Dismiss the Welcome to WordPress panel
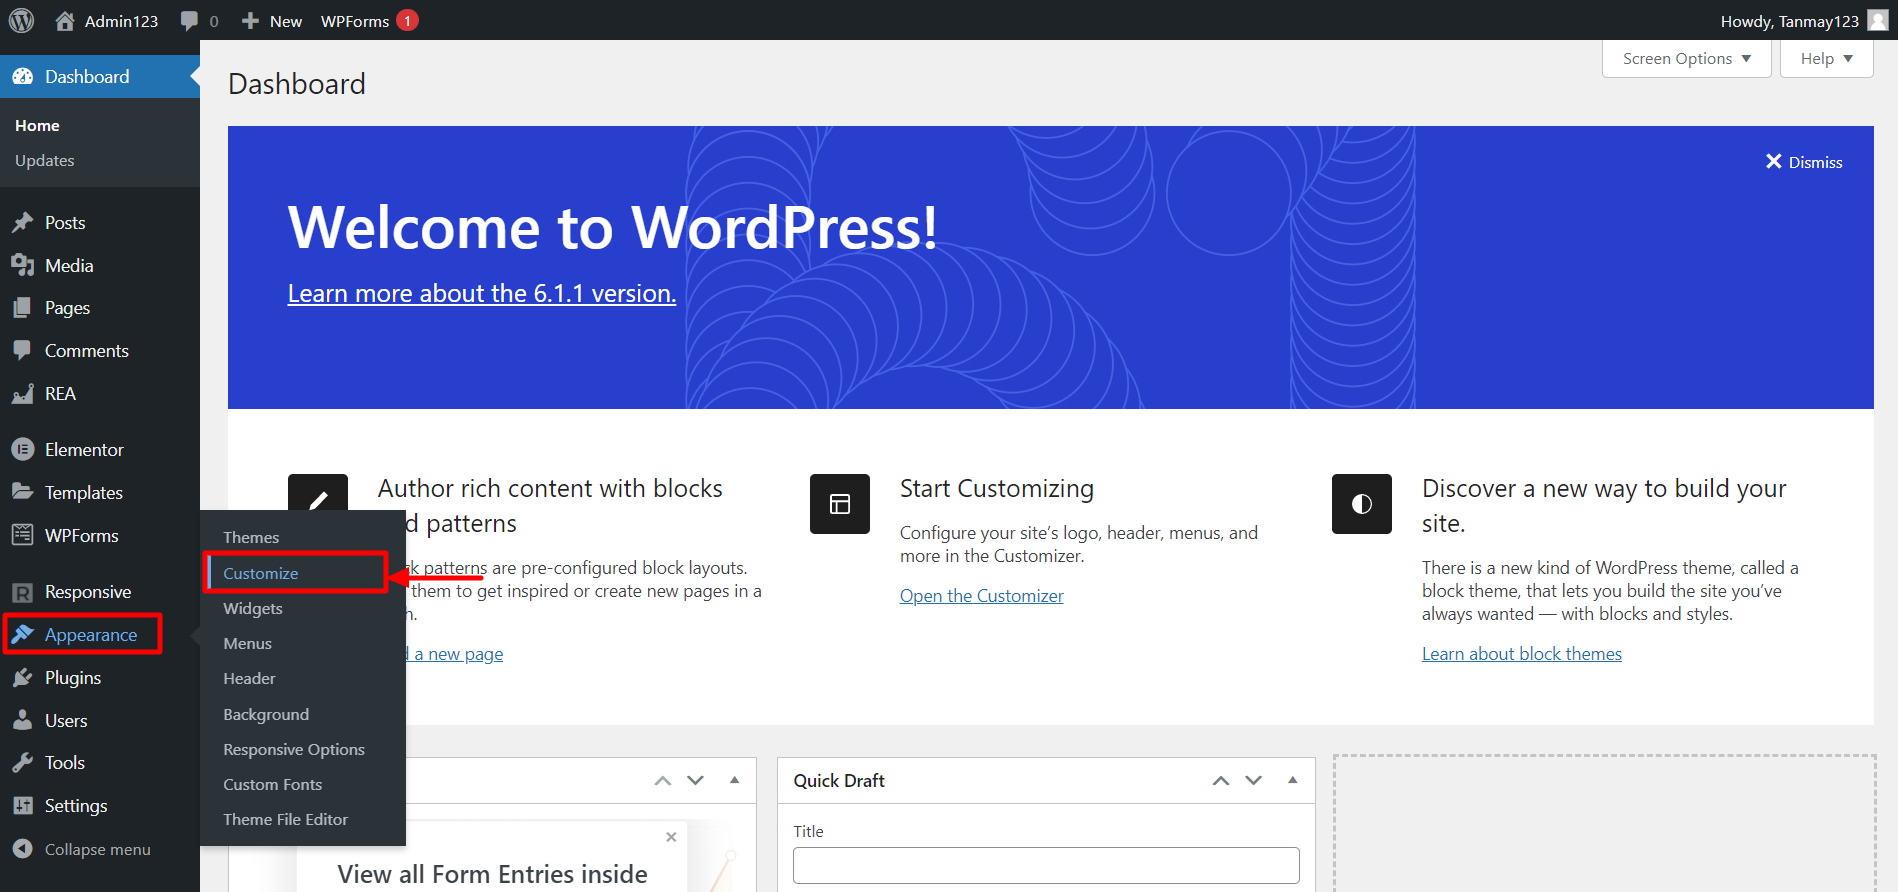Image resolution: width=1898 pixels, height=892 pixels. 1804,162
